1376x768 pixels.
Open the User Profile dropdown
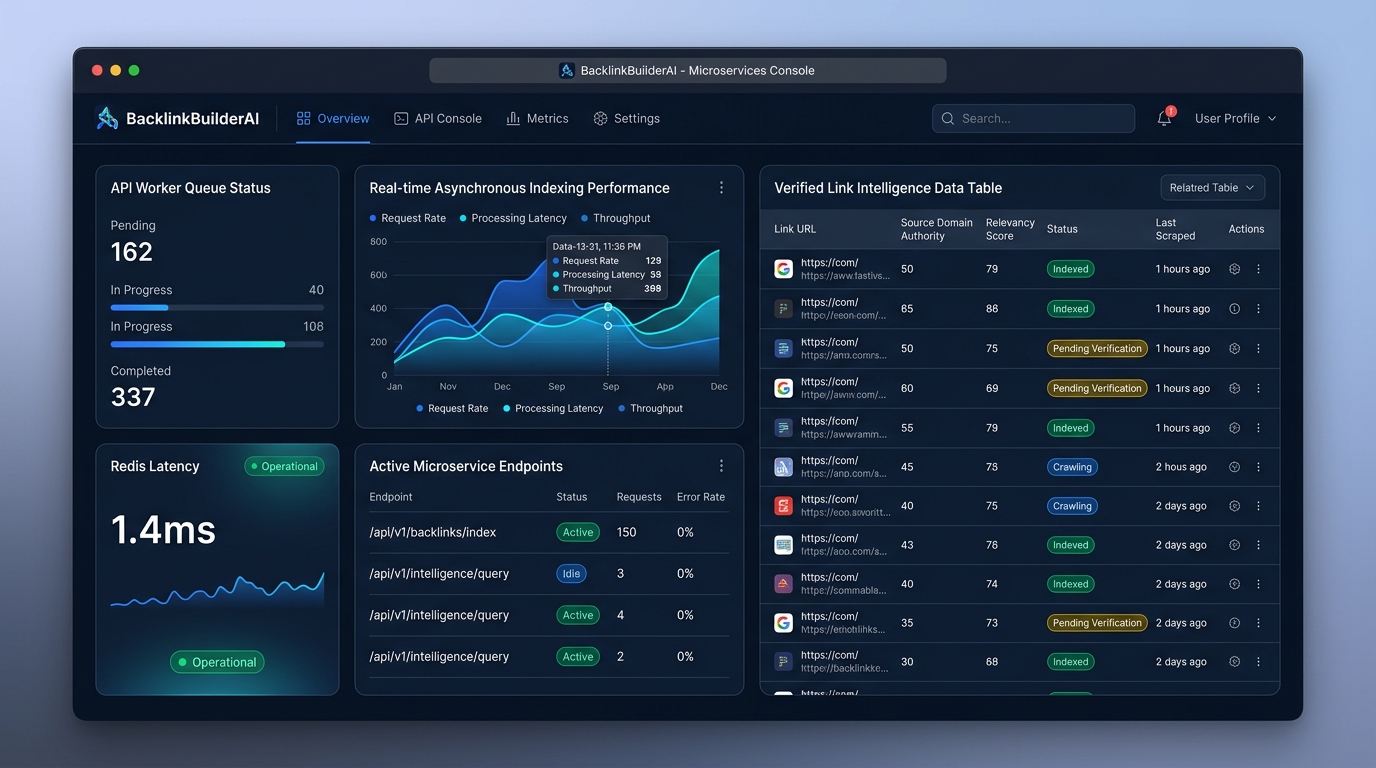point(1235,118)
